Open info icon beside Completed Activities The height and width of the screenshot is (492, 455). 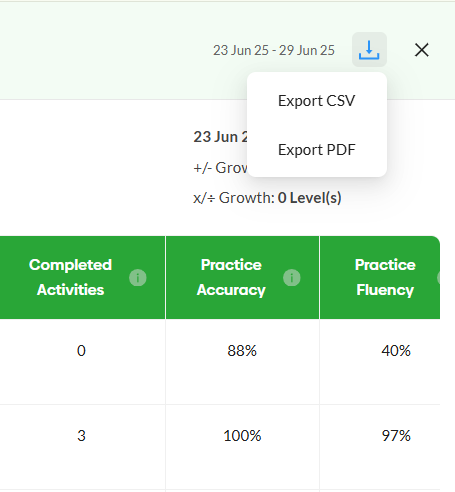click(x=138, y=277)
